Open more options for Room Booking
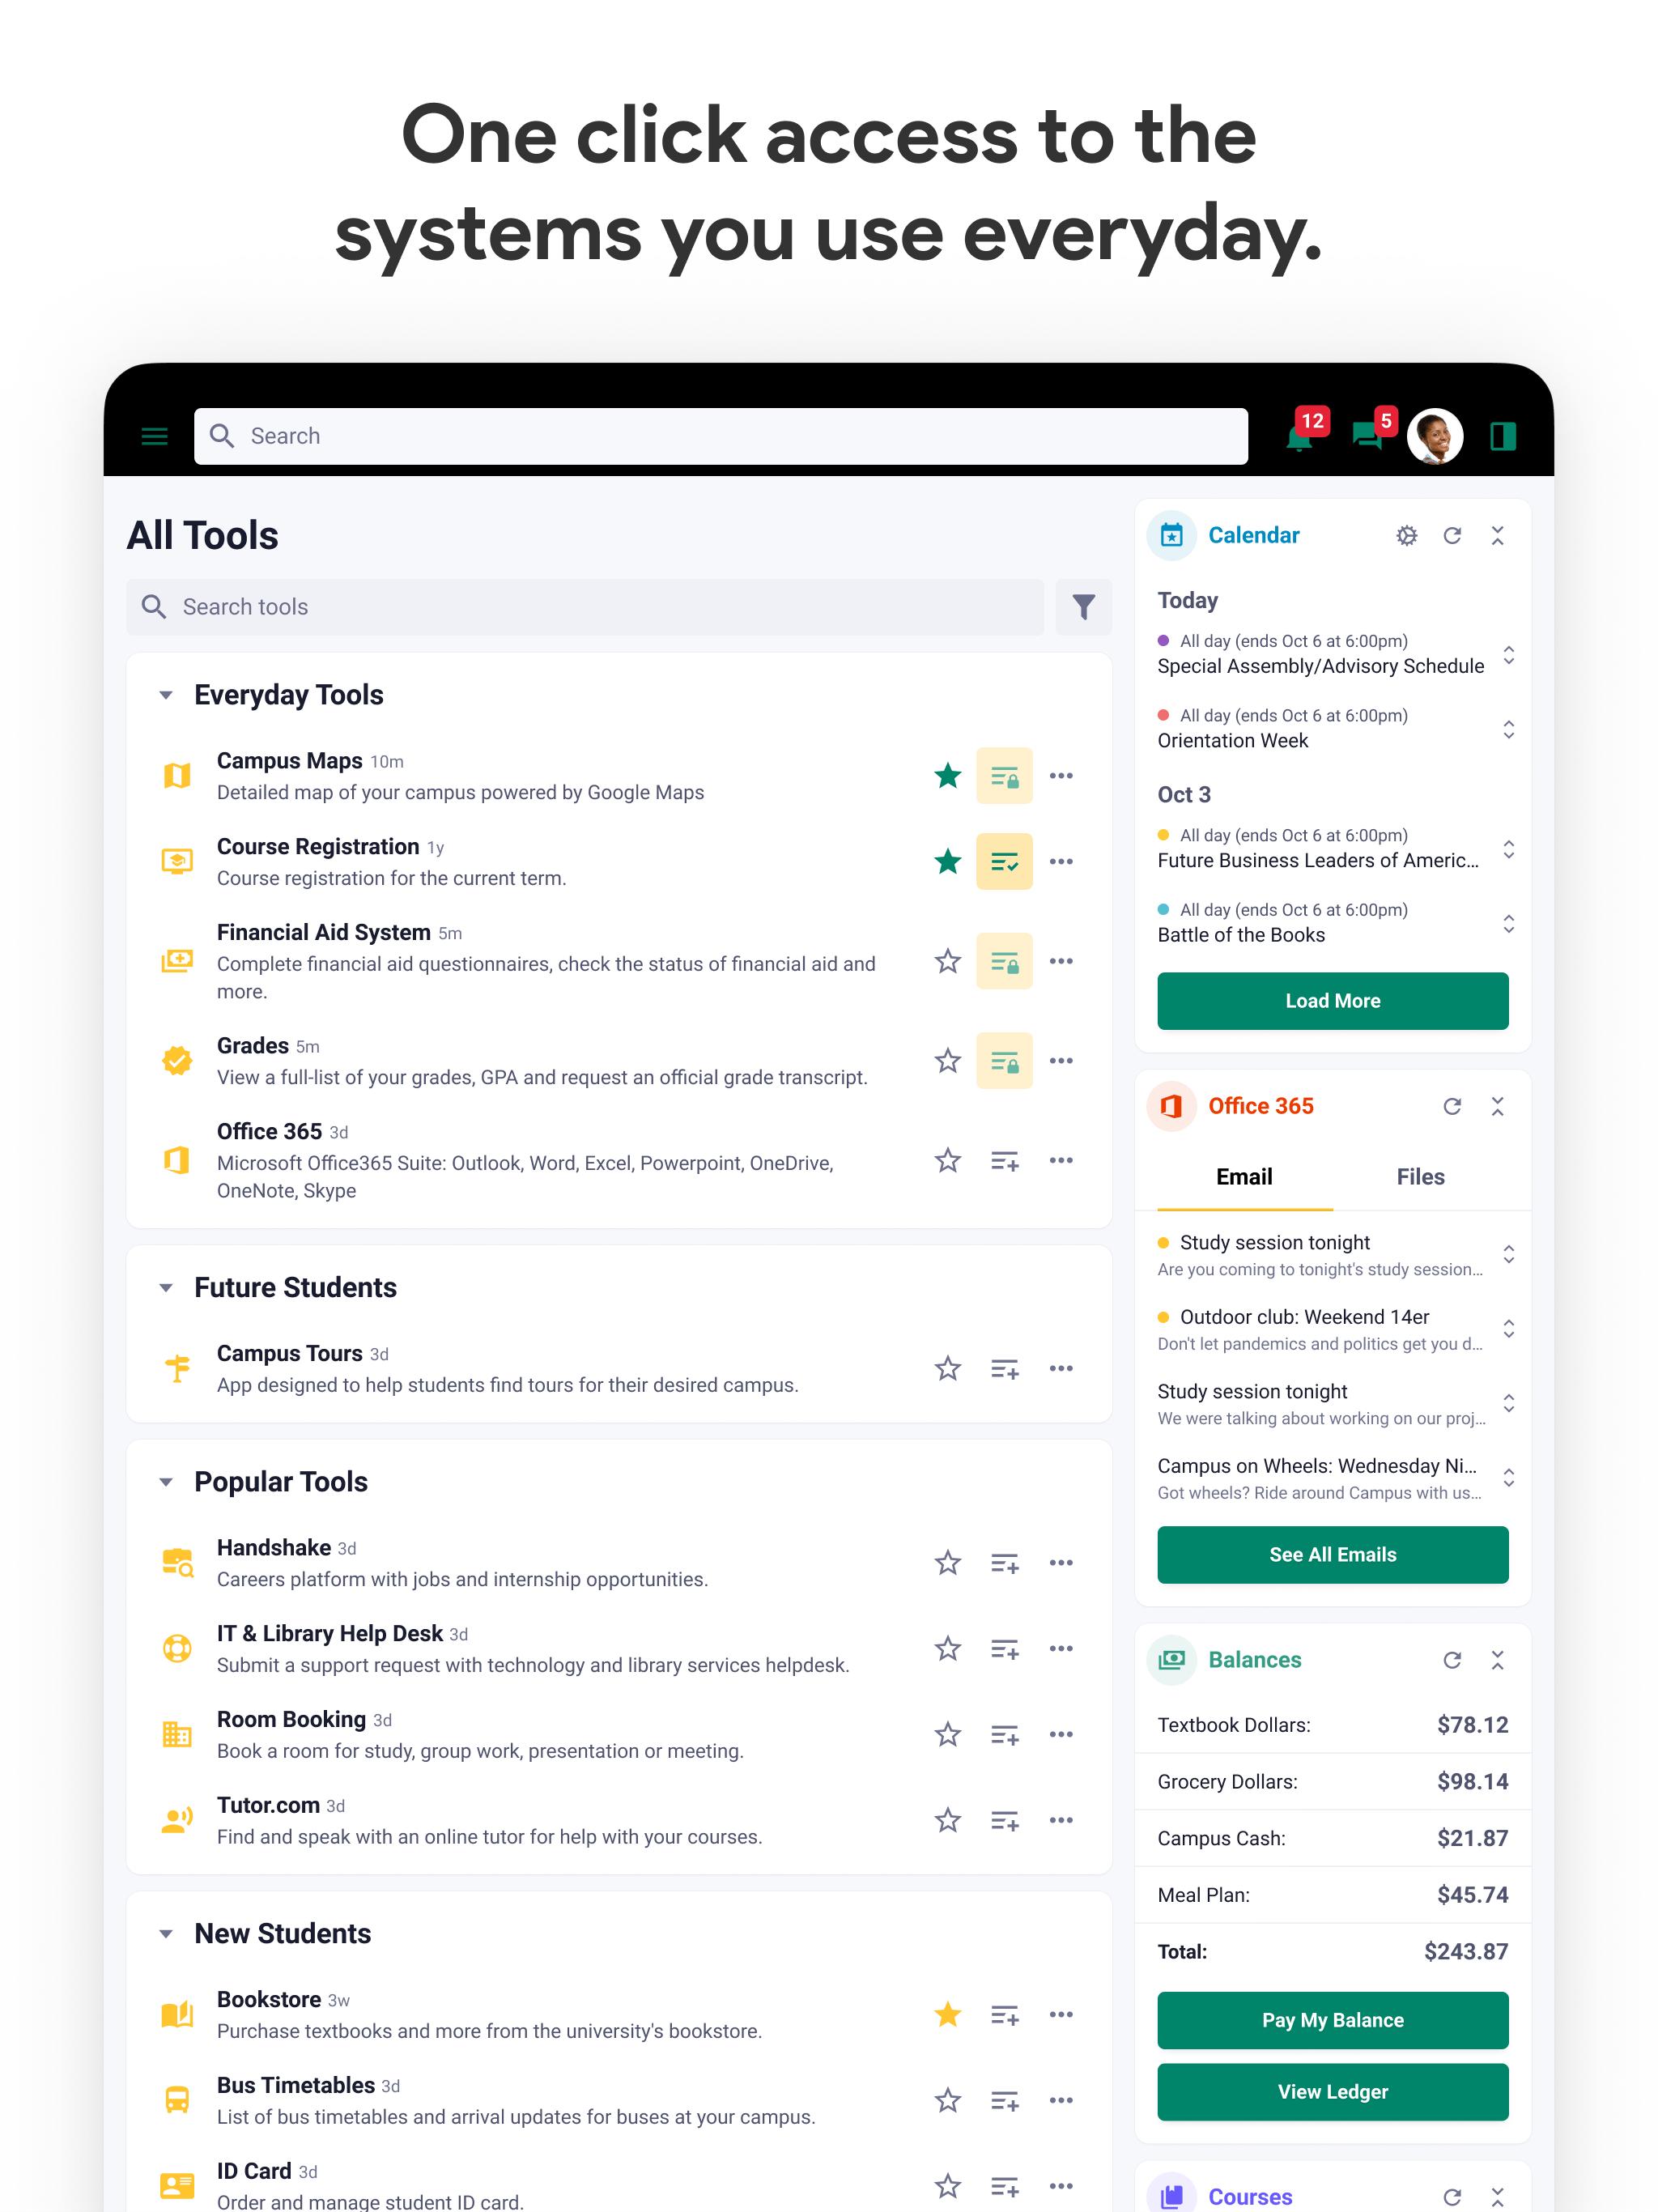Viewport: 1658px width, 2212px height. click(1061, 1735)
